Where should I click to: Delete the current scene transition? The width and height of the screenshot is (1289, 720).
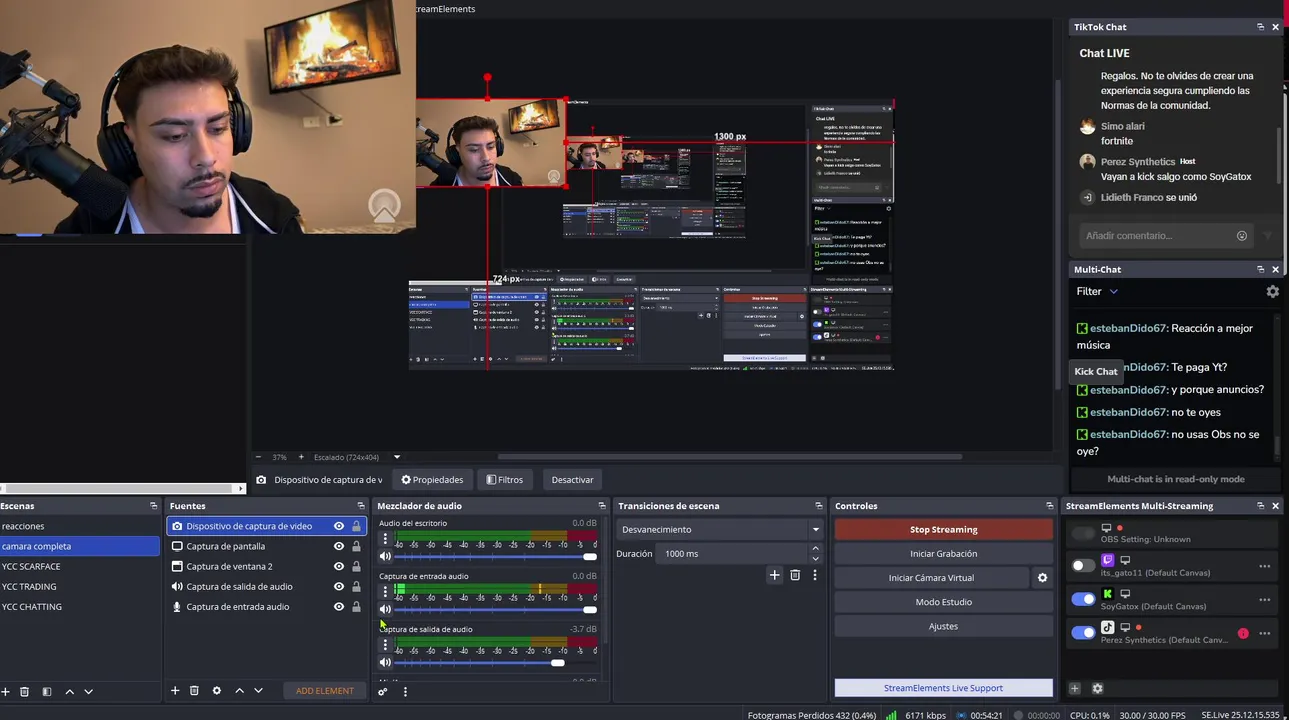pos(795,575)
